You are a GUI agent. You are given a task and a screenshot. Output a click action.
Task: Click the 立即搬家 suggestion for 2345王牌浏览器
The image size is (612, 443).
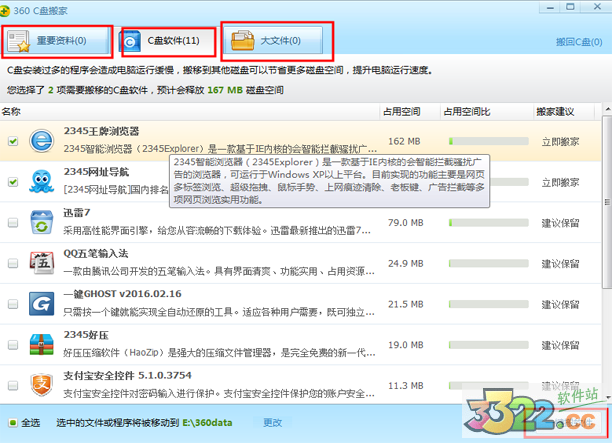pyautogui.click(x=560, y=142)
